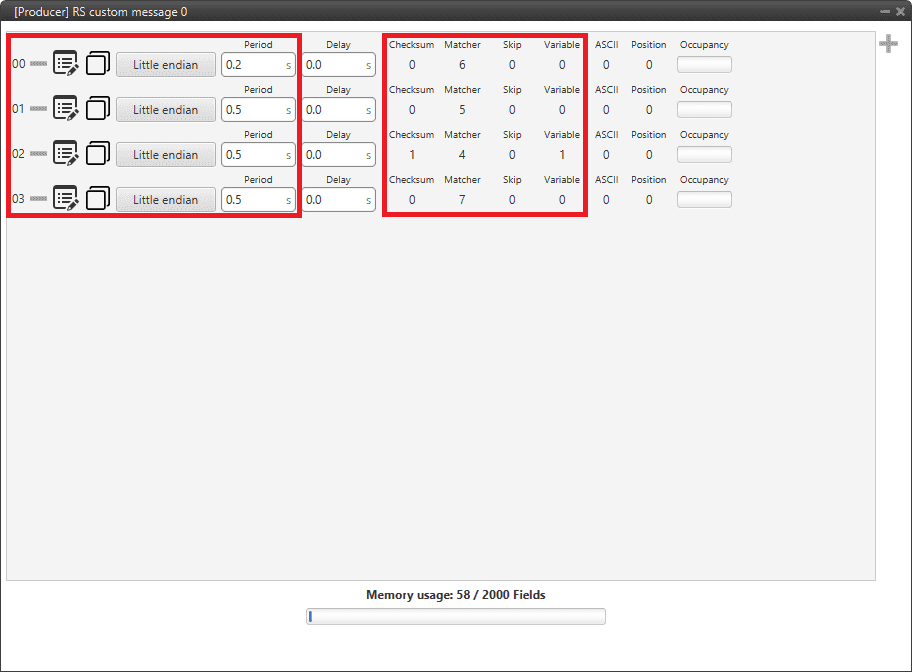
Task: Add a new message with plus icon
Action: click(x=888, y=43)
